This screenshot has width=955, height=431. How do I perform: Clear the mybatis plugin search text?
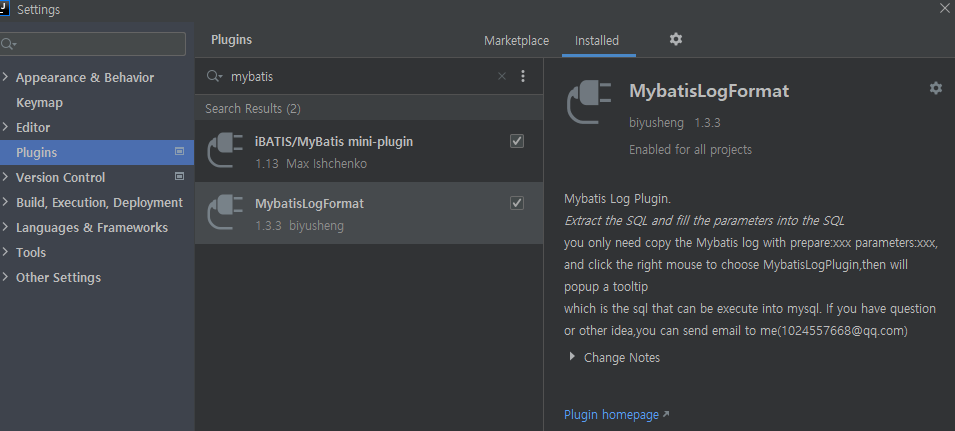(502, 76)
